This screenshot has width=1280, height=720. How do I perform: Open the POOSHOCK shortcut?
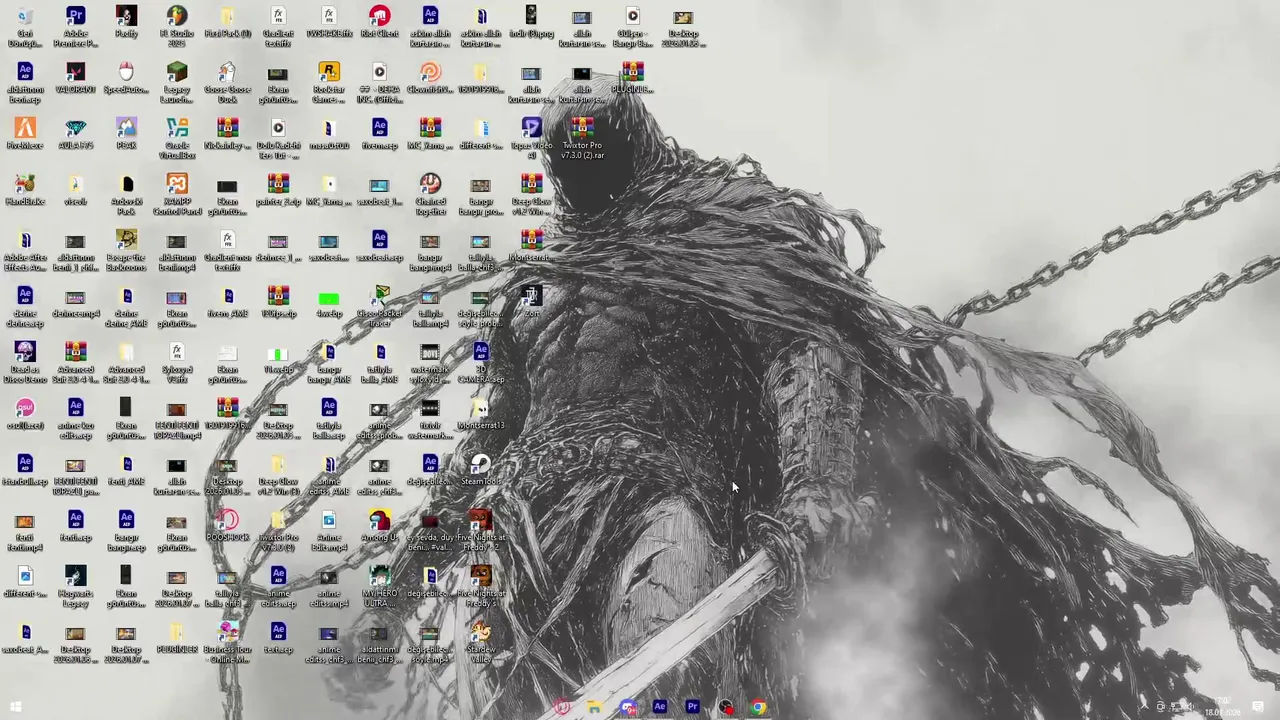[227, 526]
